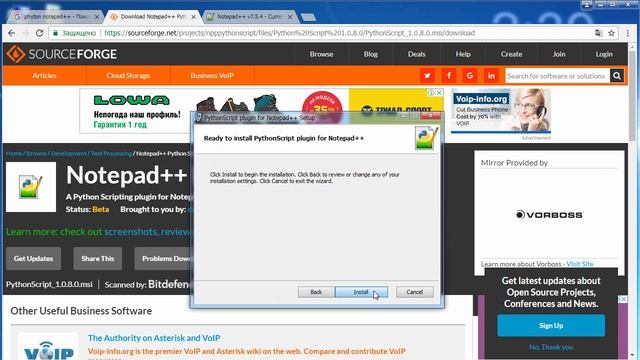Click the blue Sign Up button
640x360 pixels.
coord(551,325)
